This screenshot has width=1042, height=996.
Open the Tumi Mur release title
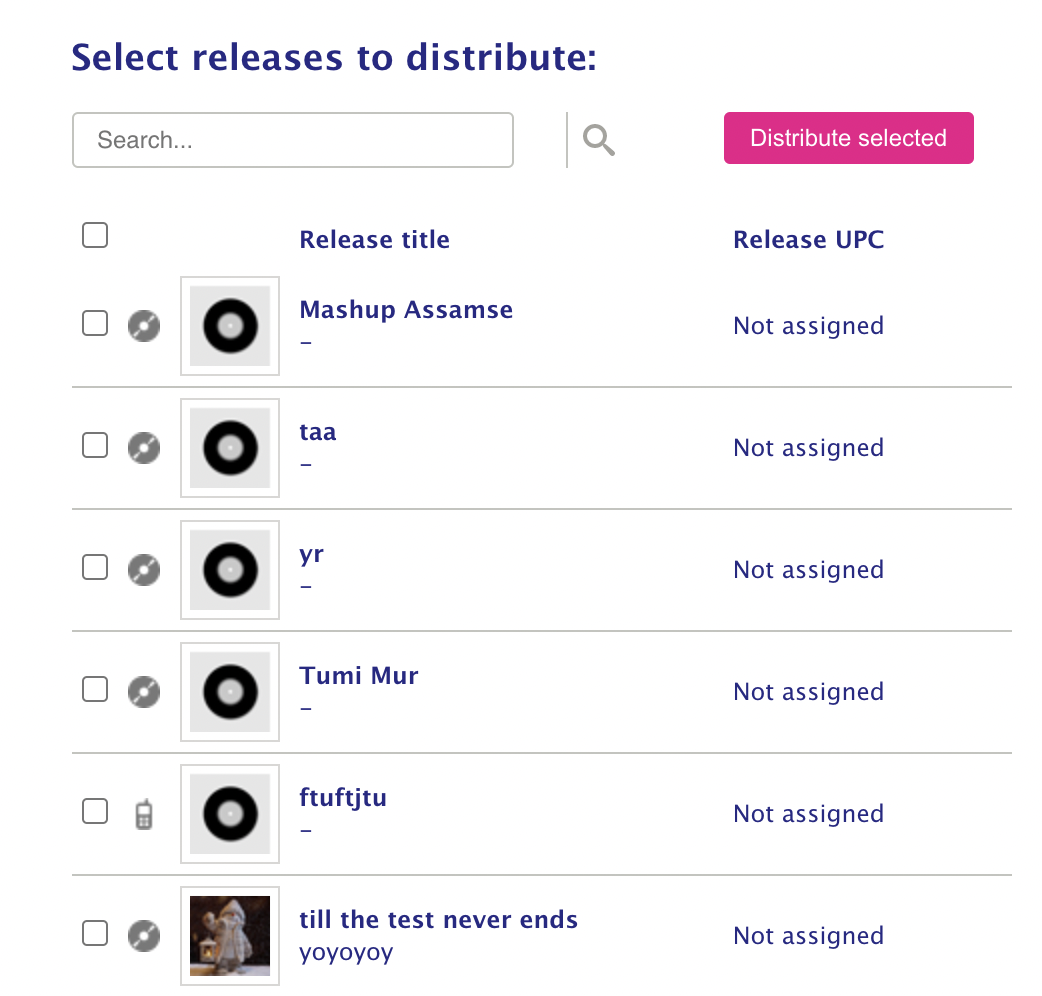point(359,676)
